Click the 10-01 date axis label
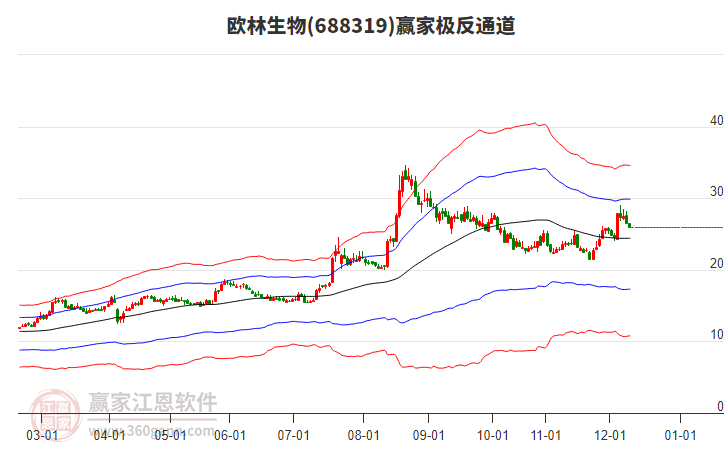Image resolution: width=726 pixels, height=450 pixels. click(x=493, y=436)
